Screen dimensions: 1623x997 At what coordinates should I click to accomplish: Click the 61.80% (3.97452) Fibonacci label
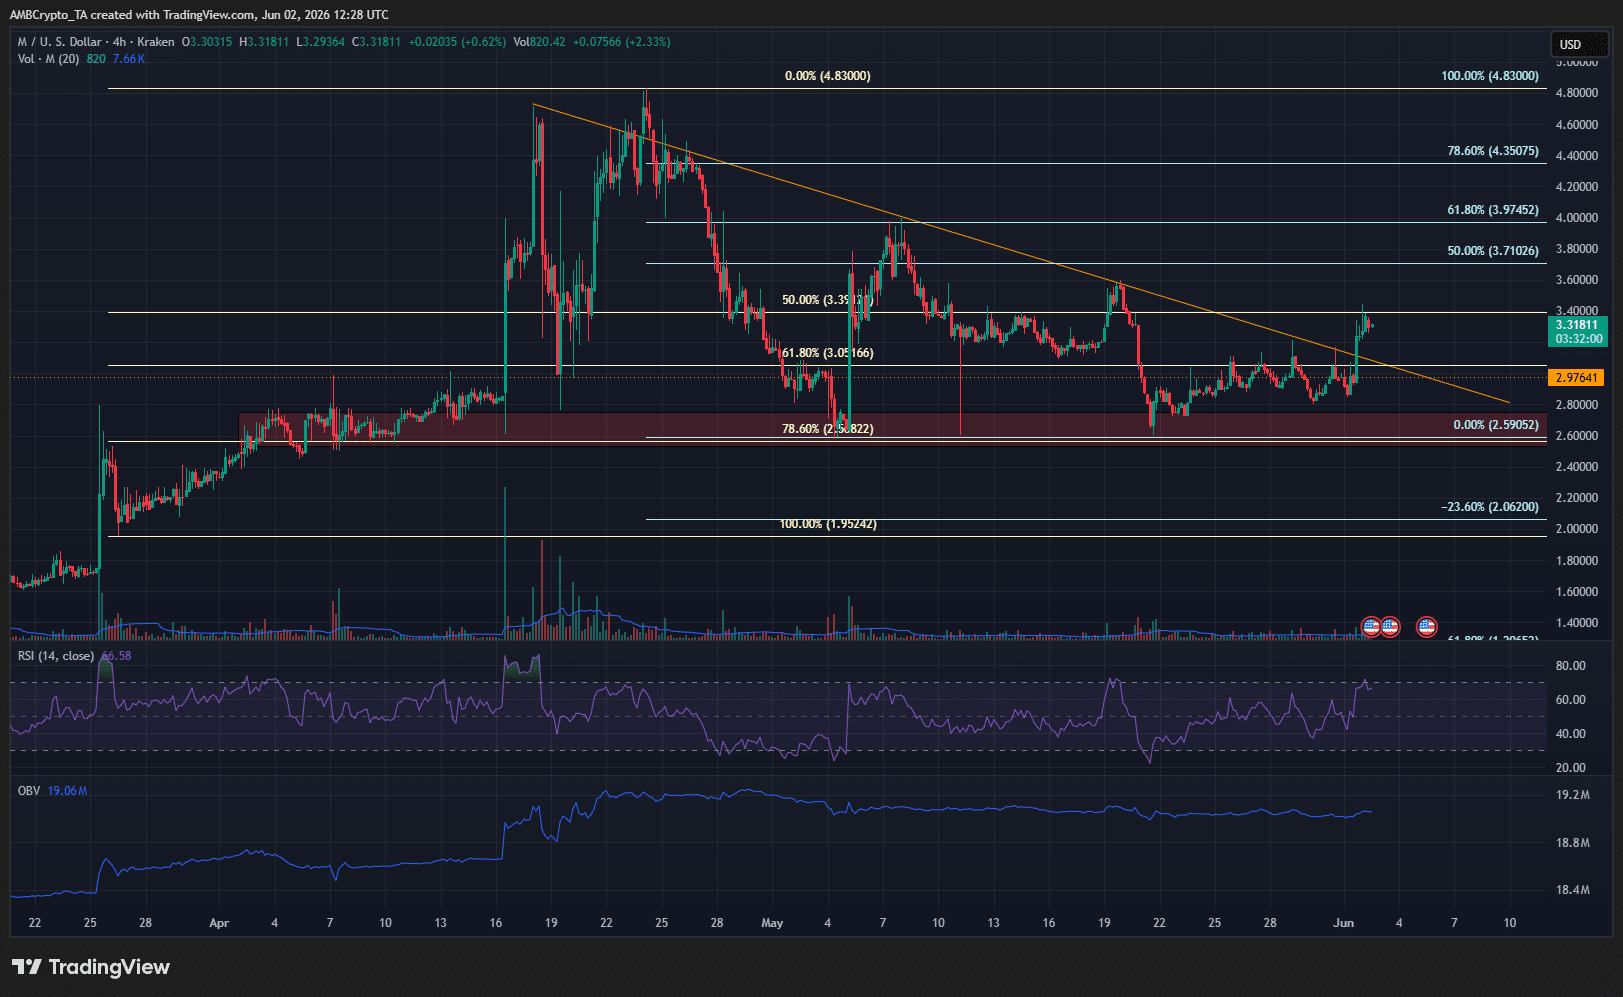[1493, 210]
